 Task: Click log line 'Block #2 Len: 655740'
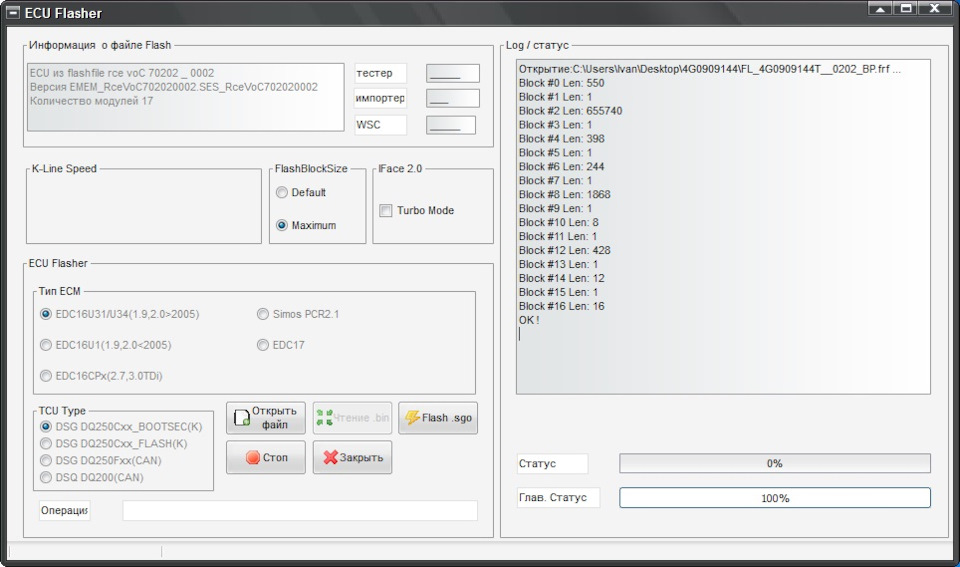click(570, 111)
